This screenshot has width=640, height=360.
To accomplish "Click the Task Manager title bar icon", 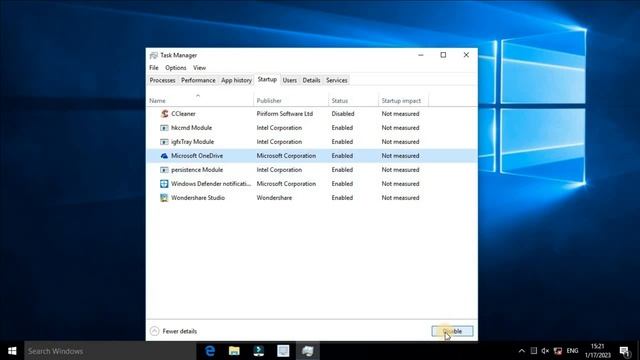I will [153, 55].
